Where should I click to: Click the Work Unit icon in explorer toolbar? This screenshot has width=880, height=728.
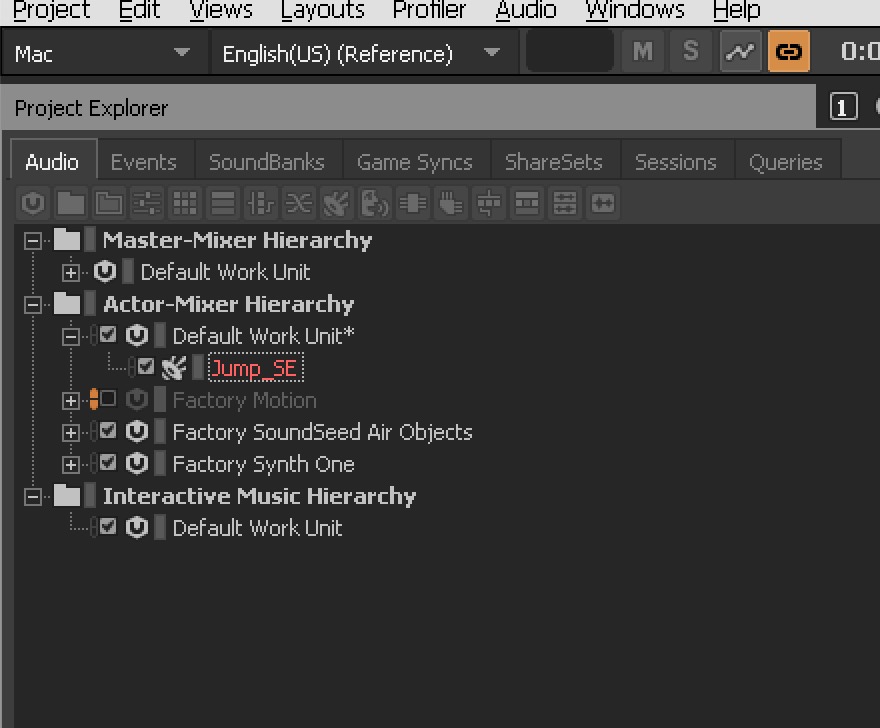[x=33, y=203]
